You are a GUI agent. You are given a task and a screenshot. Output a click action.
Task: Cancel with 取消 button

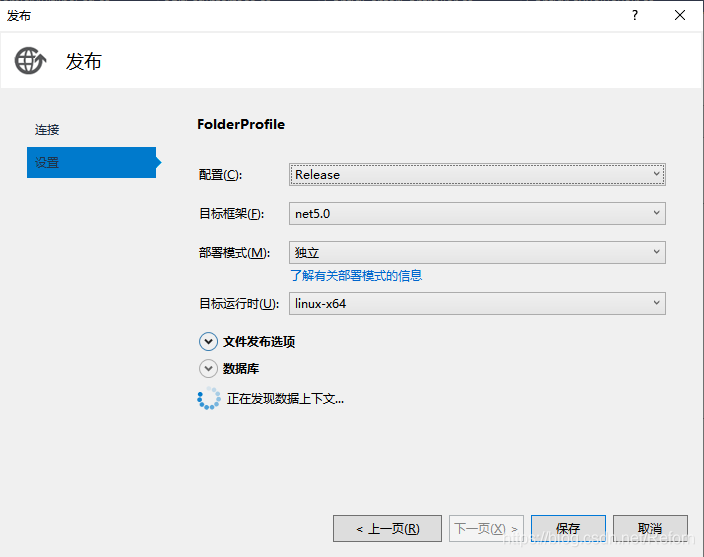[651, 529]
